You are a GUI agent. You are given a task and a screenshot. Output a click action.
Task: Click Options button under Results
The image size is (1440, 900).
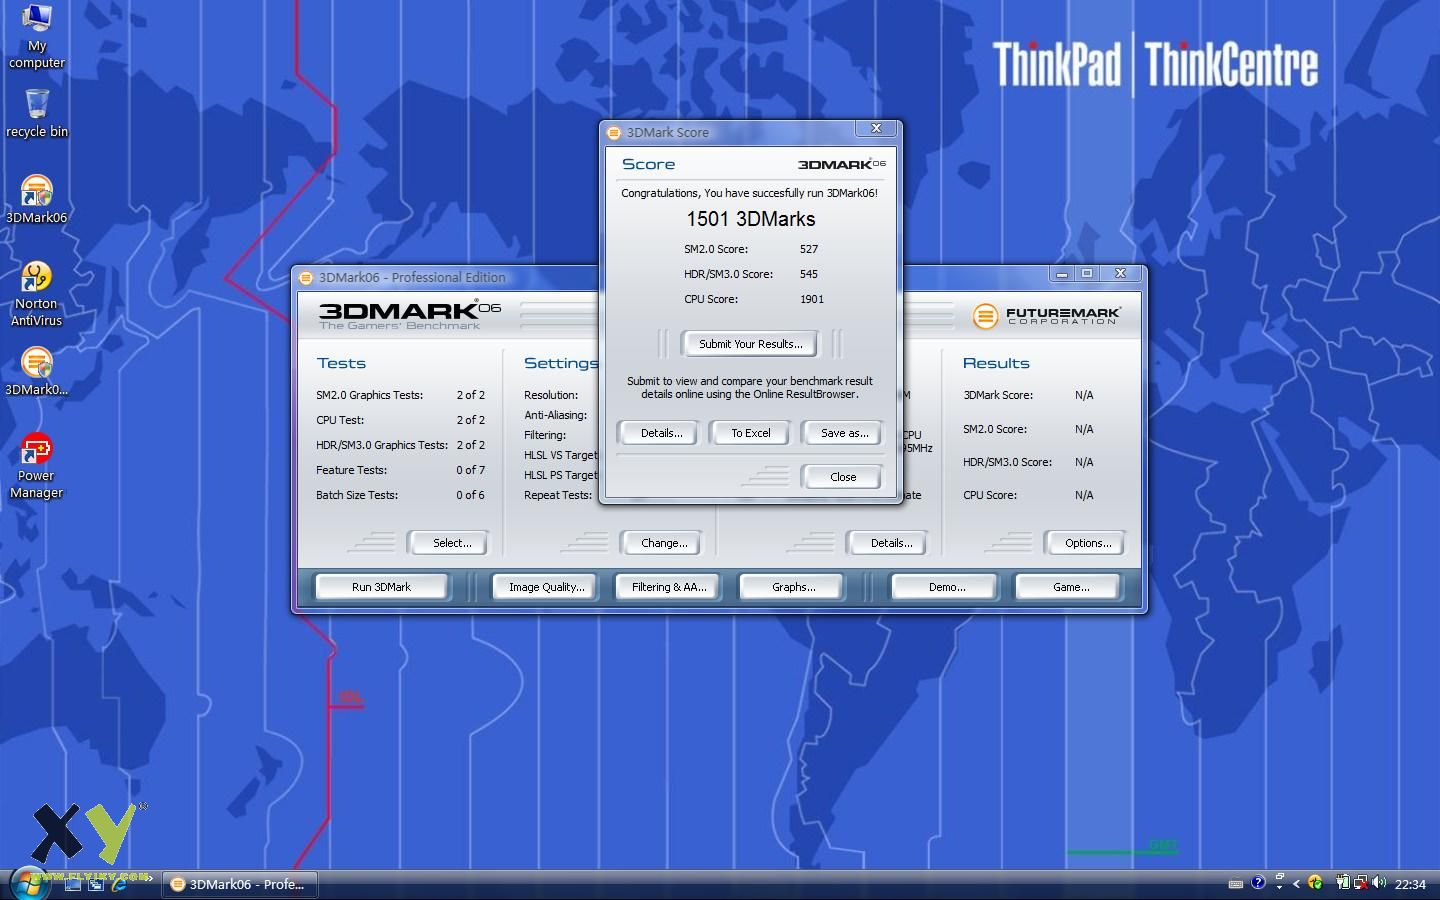(x=1087, y=543)
